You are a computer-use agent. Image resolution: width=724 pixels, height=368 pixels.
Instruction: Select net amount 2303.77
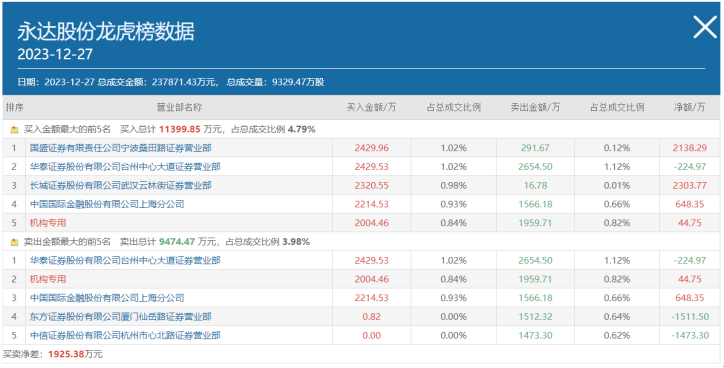689,185
